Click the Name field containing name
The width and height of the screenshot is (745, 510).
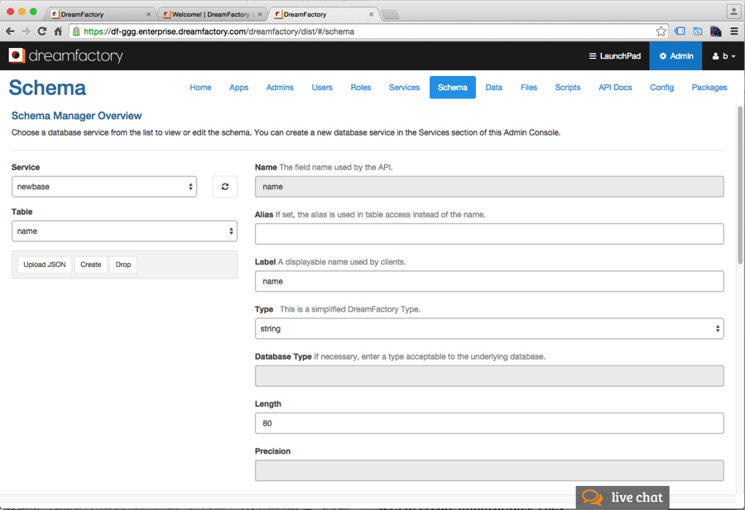(489, 187)
